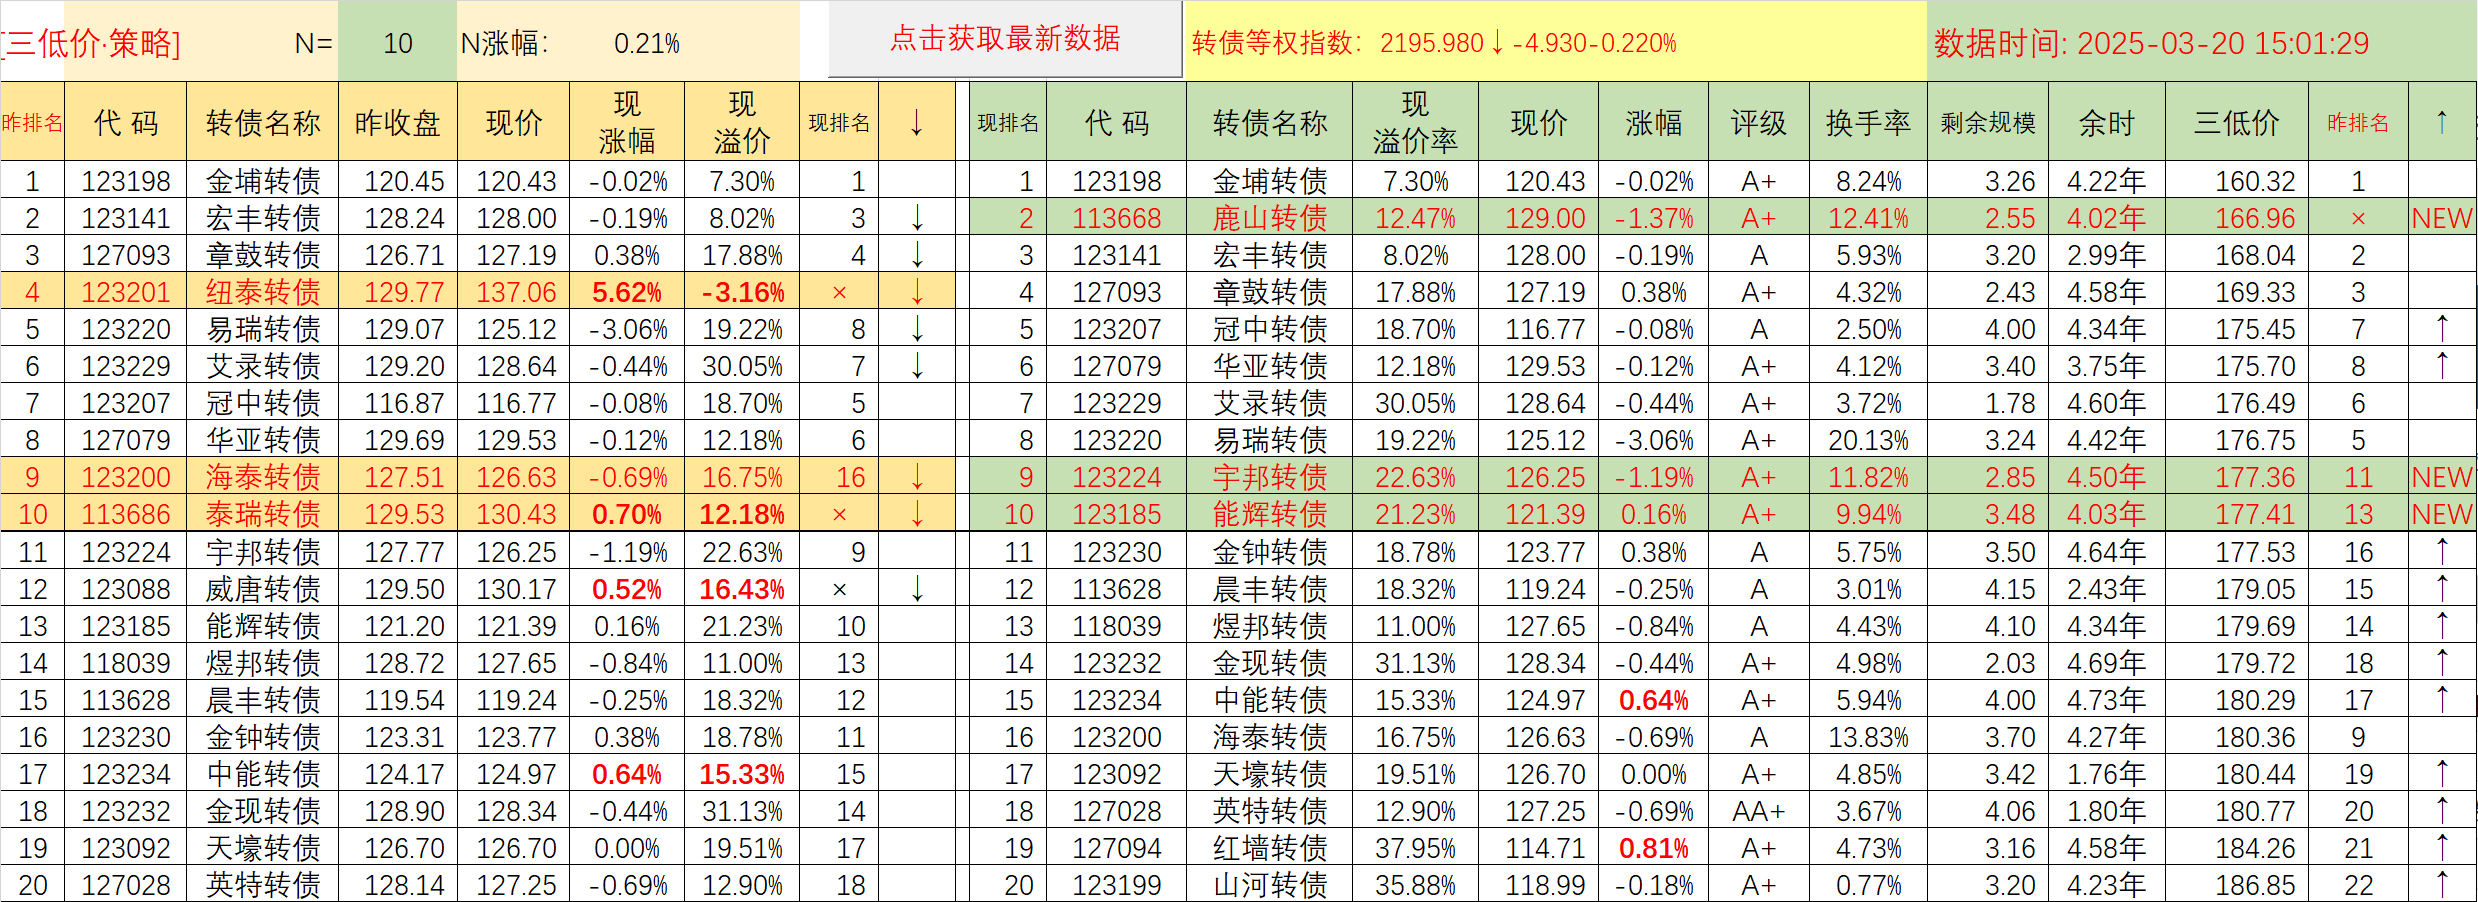Select the turnover rate 20.13%
This screenshot has height=902, width=2478.
coord(1868,440)
